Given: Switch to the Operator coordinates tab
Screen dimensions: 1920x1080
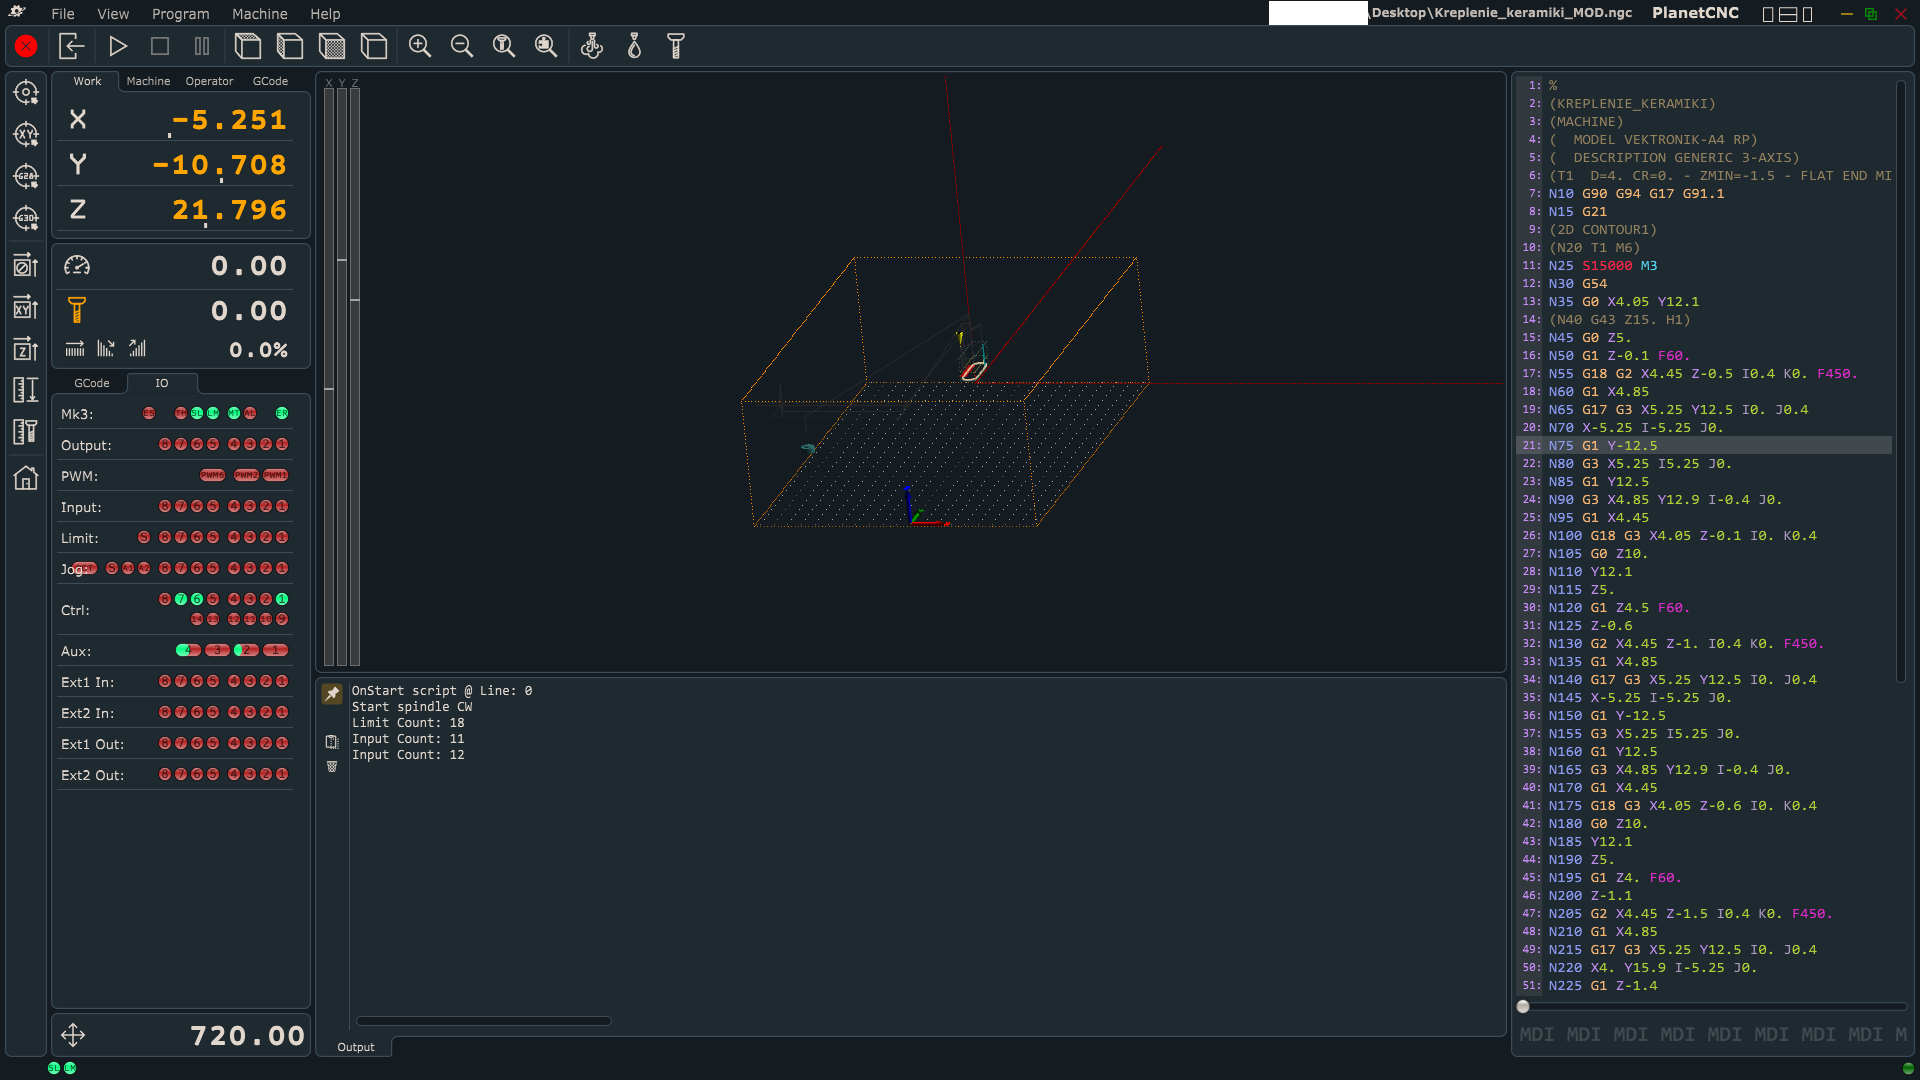Looking at the screenshot, I should [209, 81].
